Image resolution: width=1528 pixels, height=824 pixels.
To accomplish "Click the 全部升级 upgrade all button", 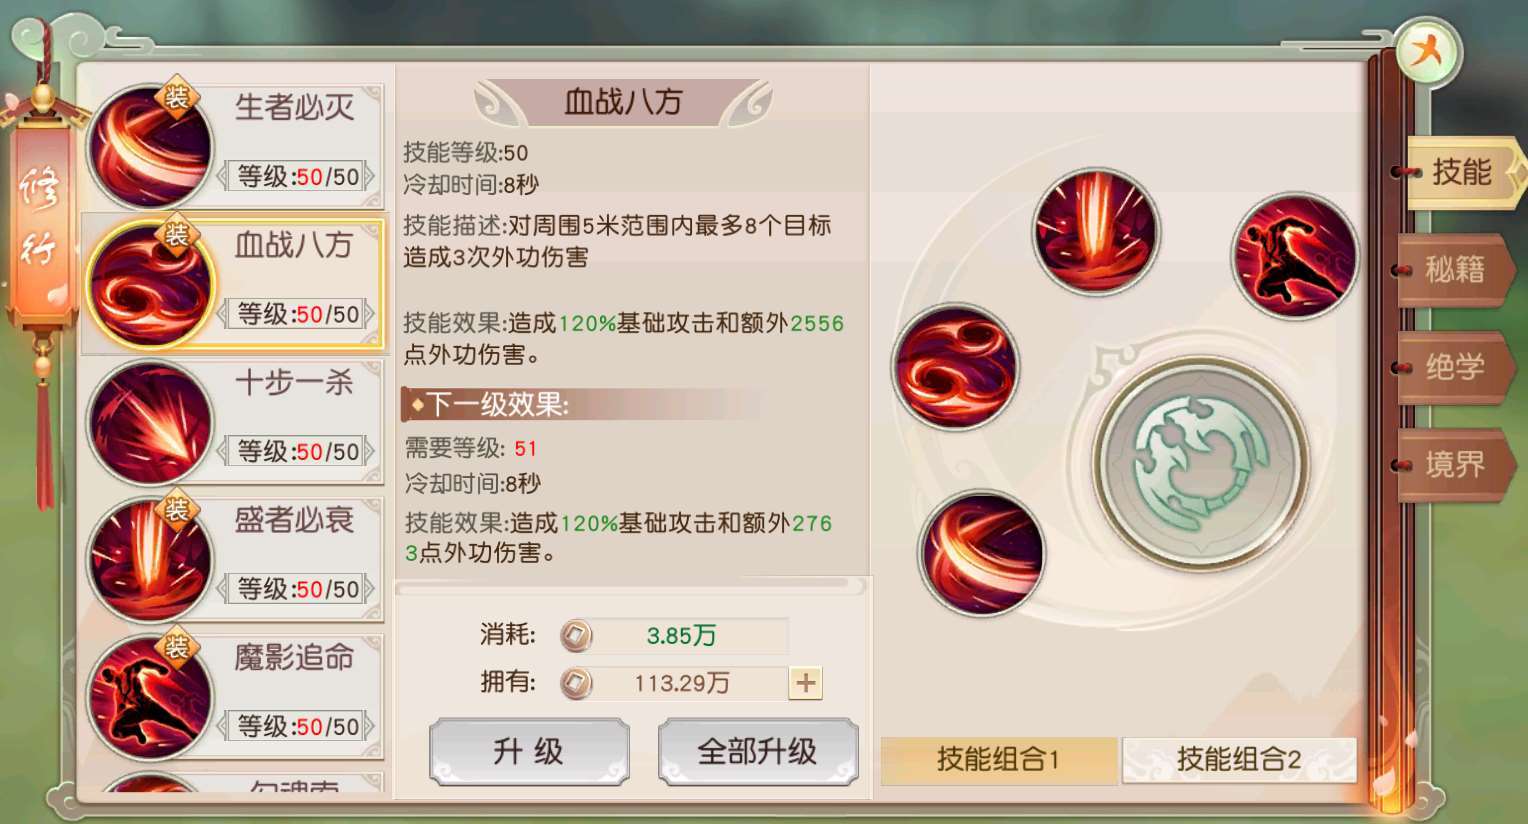I will tap(758, 751).
